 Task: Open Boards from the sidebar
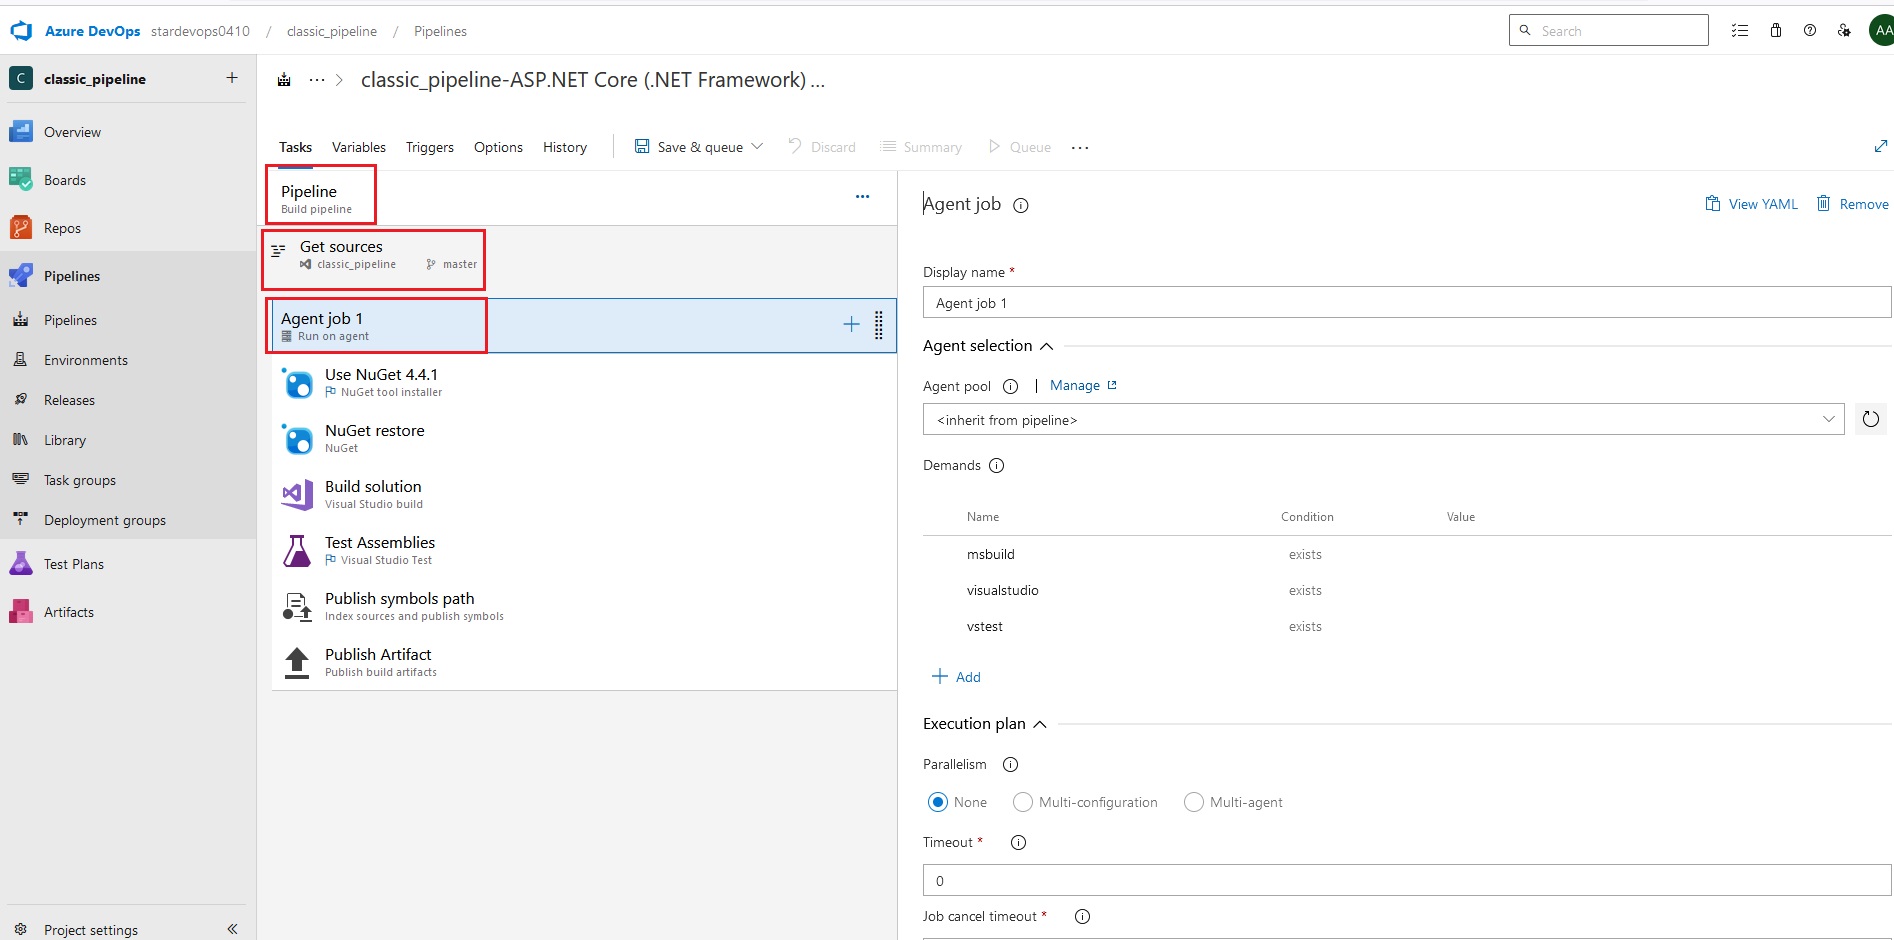coord(65,180)
